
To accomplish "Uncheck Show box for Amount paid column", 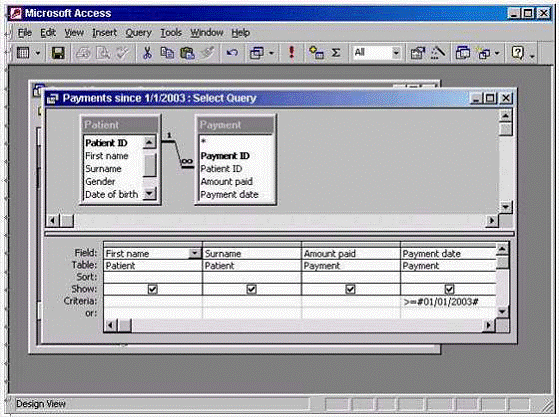I will point(350,289).
